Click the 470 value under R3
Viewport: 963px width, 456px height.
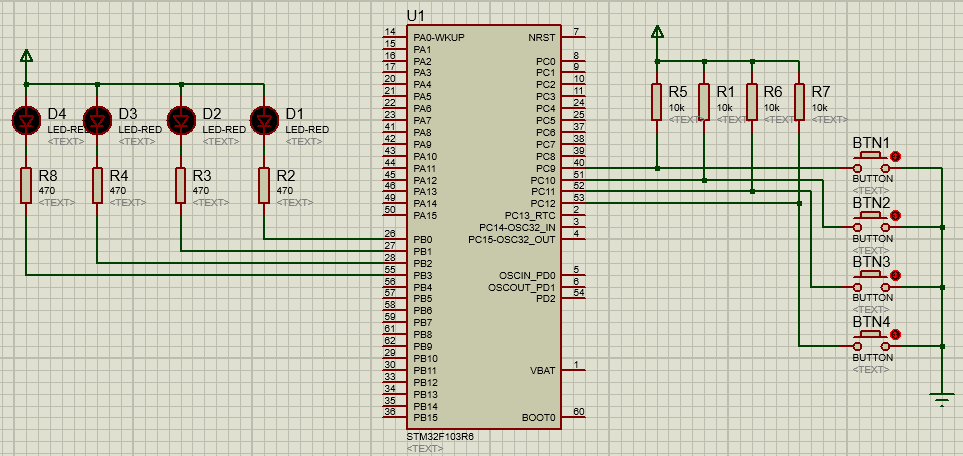pyautogui.click(x=200, y=191)
